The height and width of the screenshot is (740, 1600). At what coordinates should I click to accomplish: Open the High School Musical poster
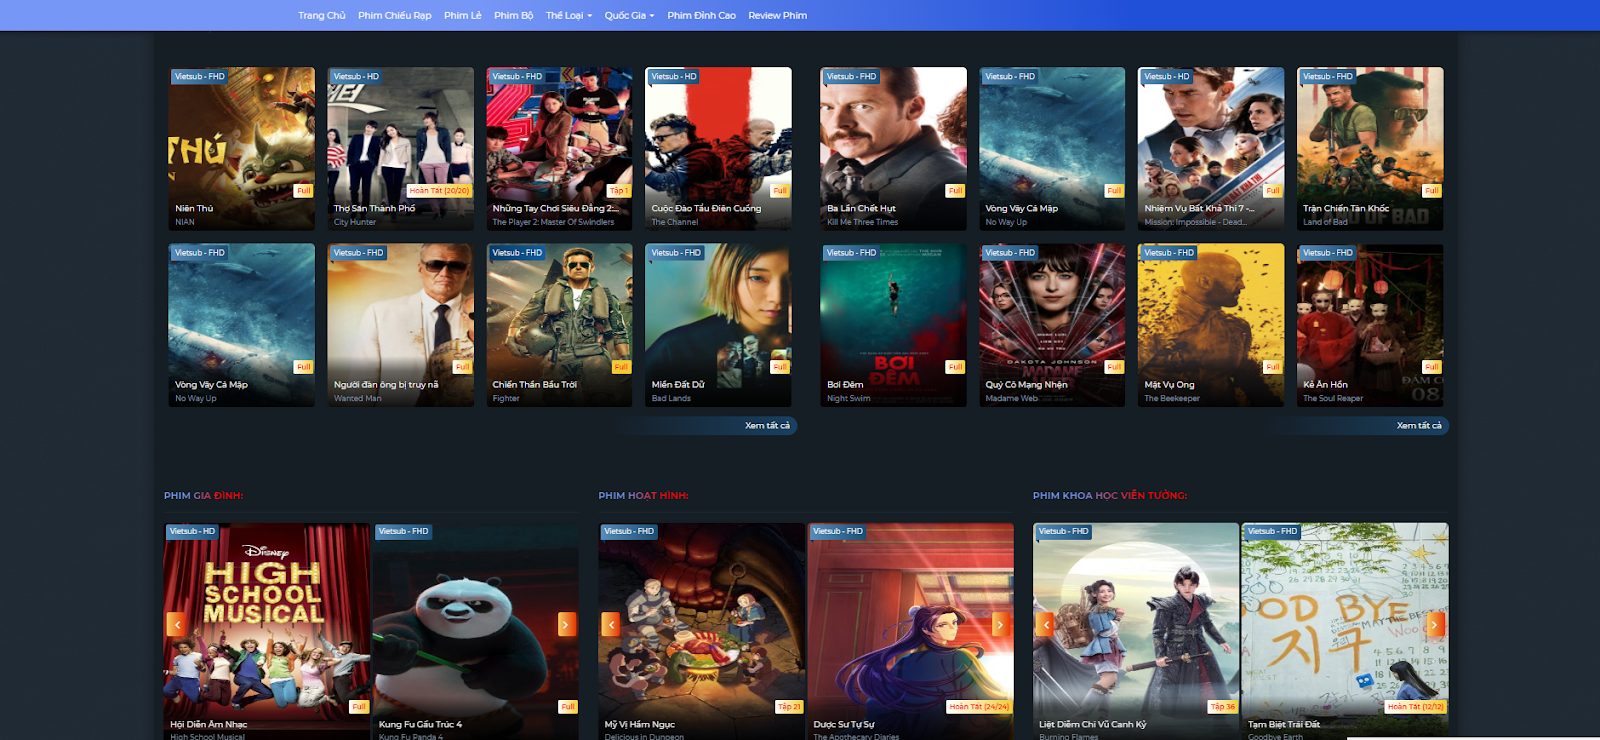pos(267,631)
